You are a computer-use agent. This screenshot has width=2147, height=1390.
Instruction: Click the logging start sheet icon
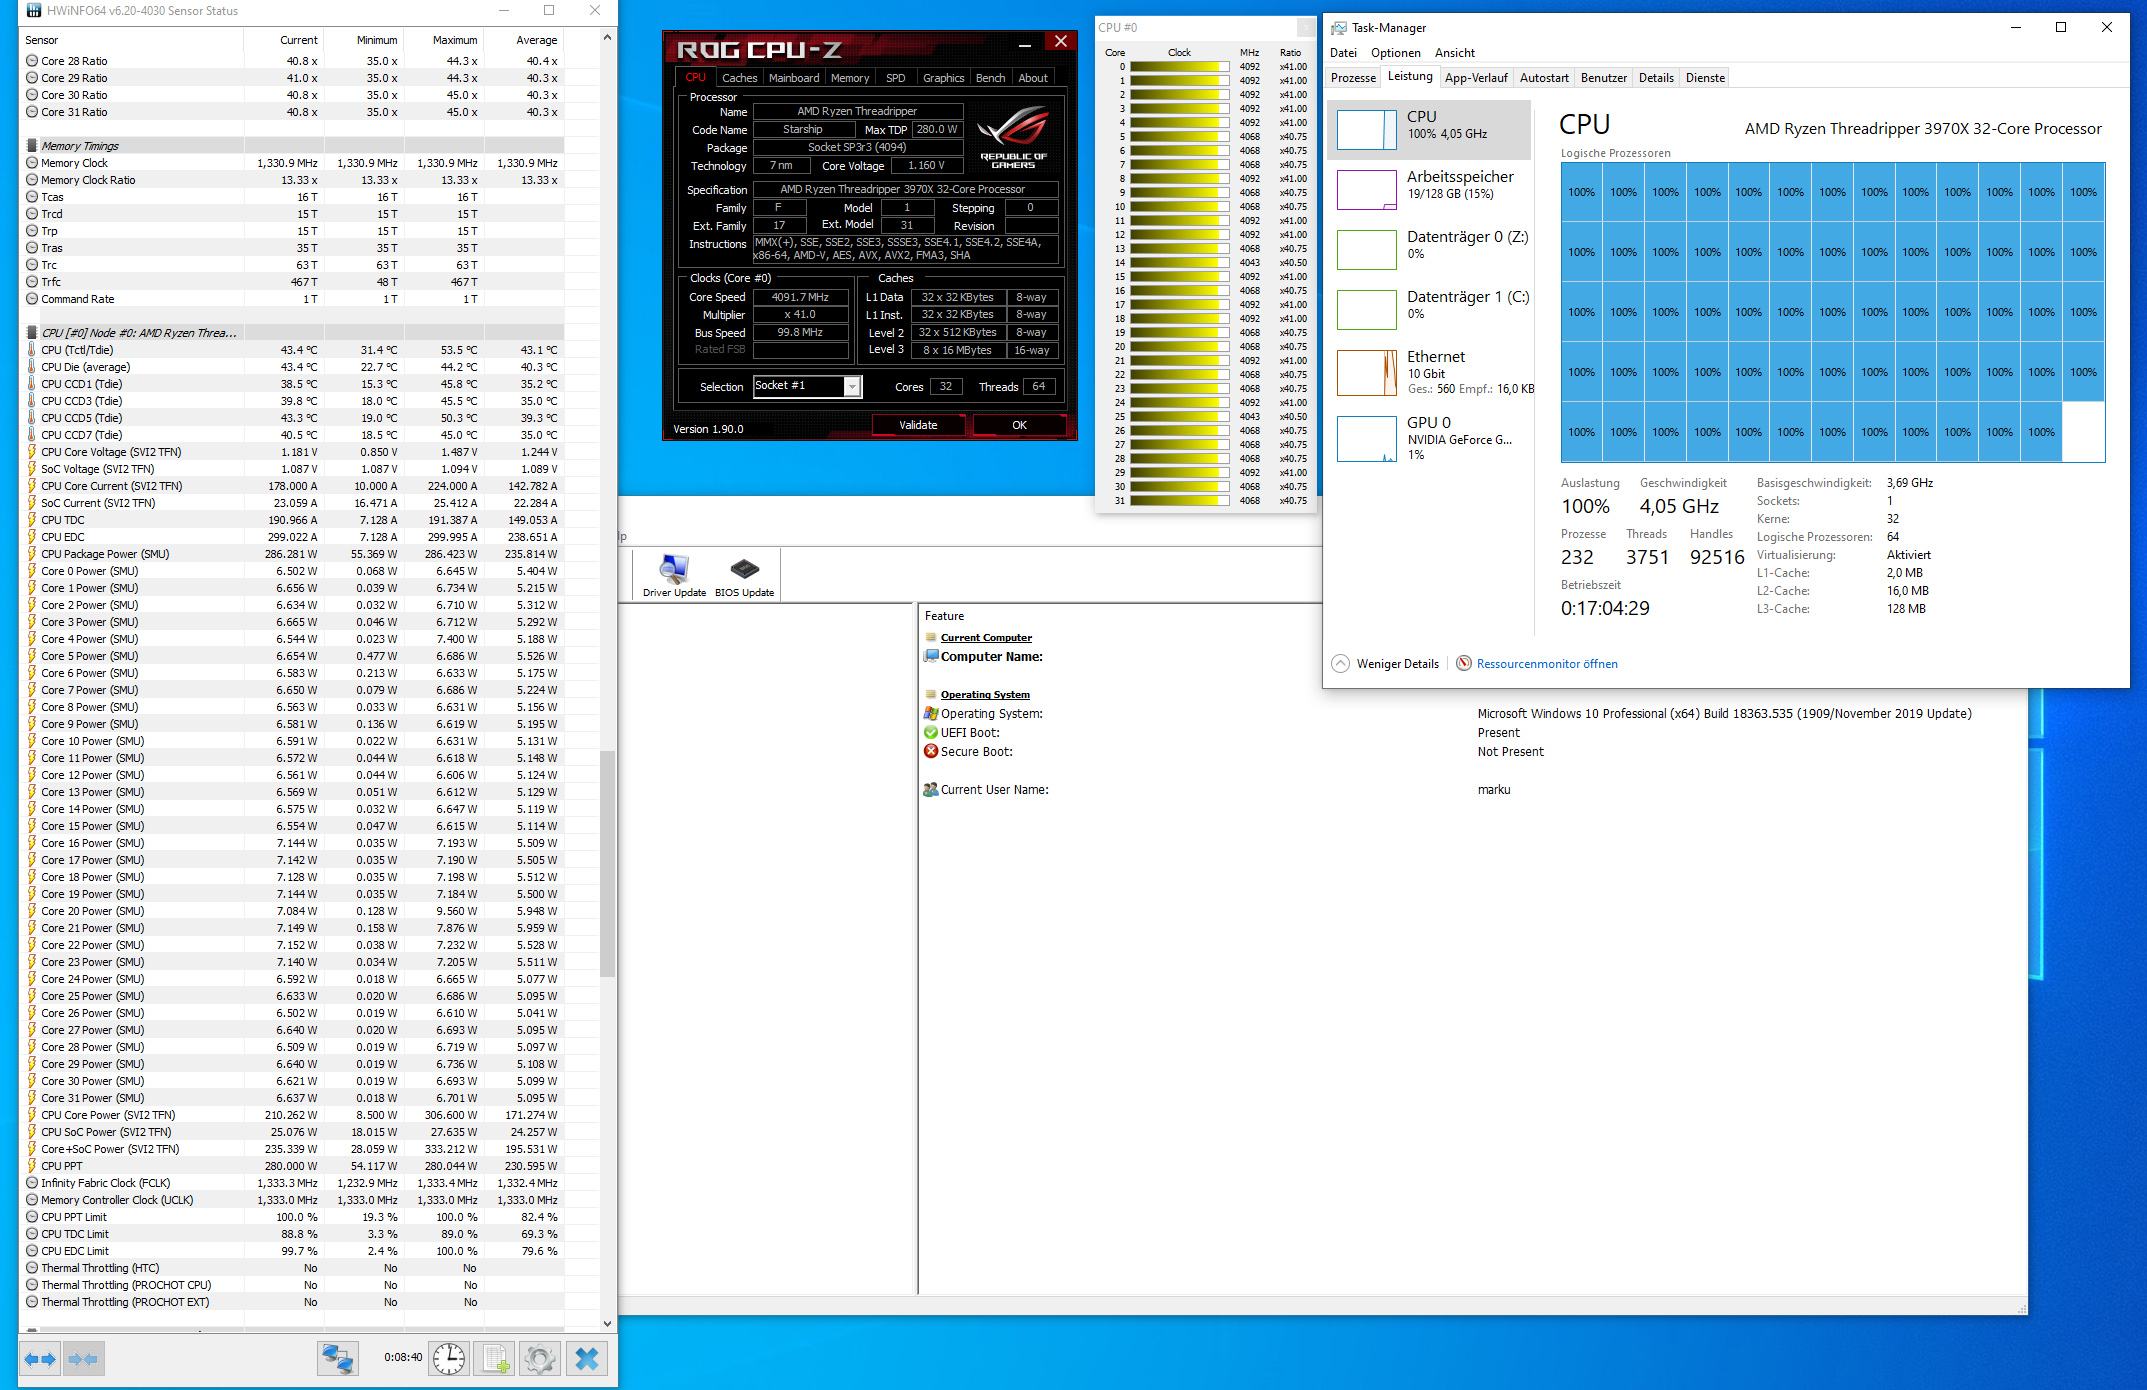coord(495,1359)
